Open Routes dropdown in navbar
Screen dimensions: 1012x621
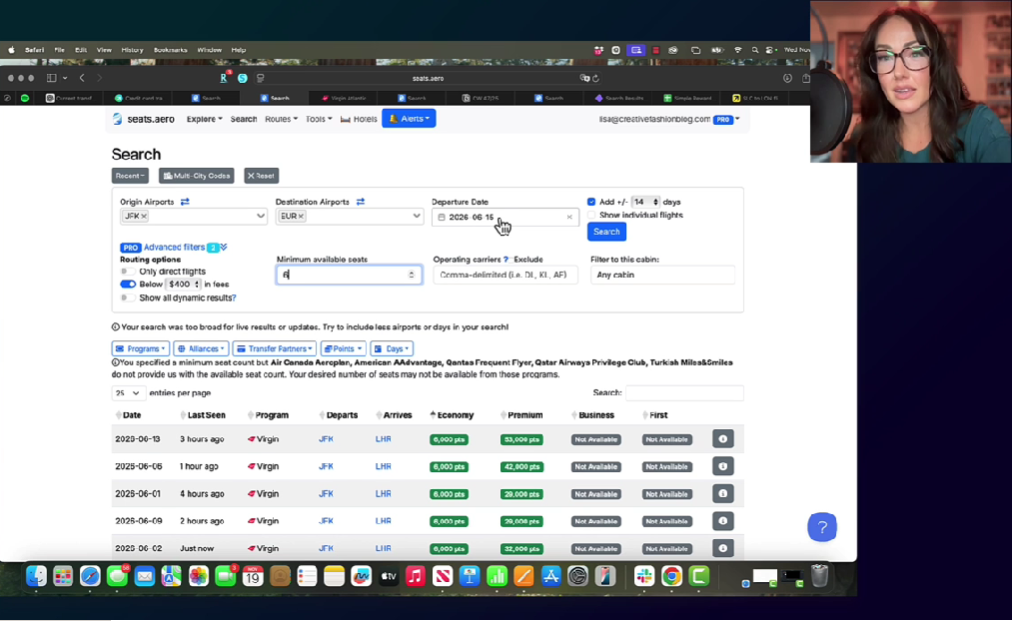(x=281, y=119)
